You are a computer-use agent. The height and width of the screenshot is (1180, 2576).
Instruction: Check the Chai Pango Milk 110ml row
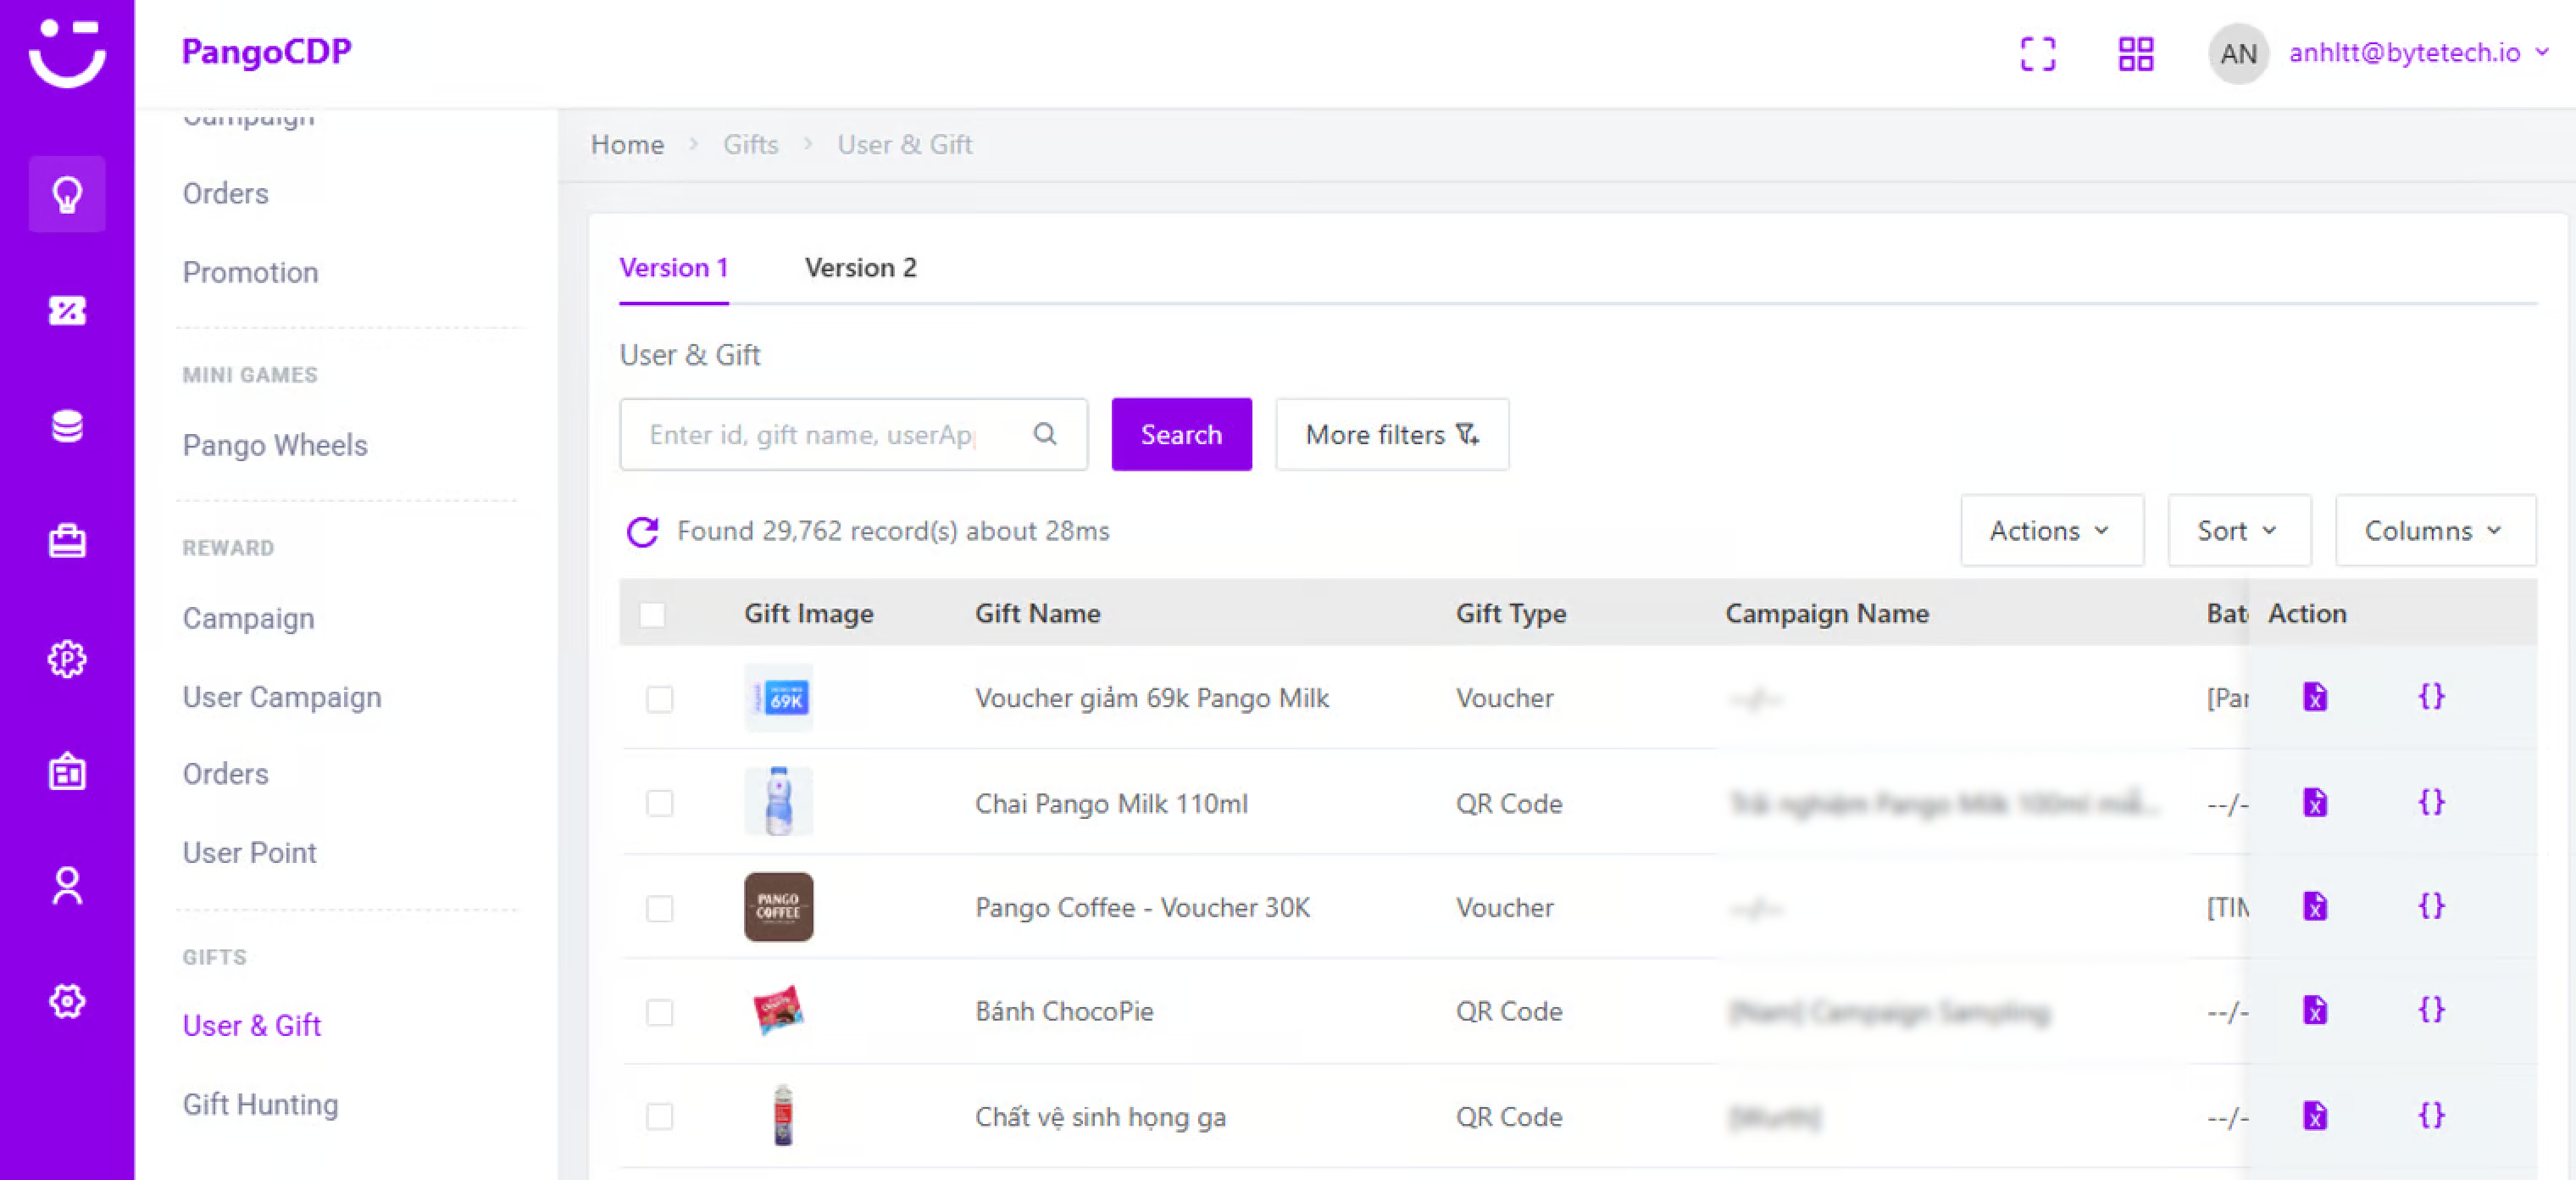pos(659,803)
